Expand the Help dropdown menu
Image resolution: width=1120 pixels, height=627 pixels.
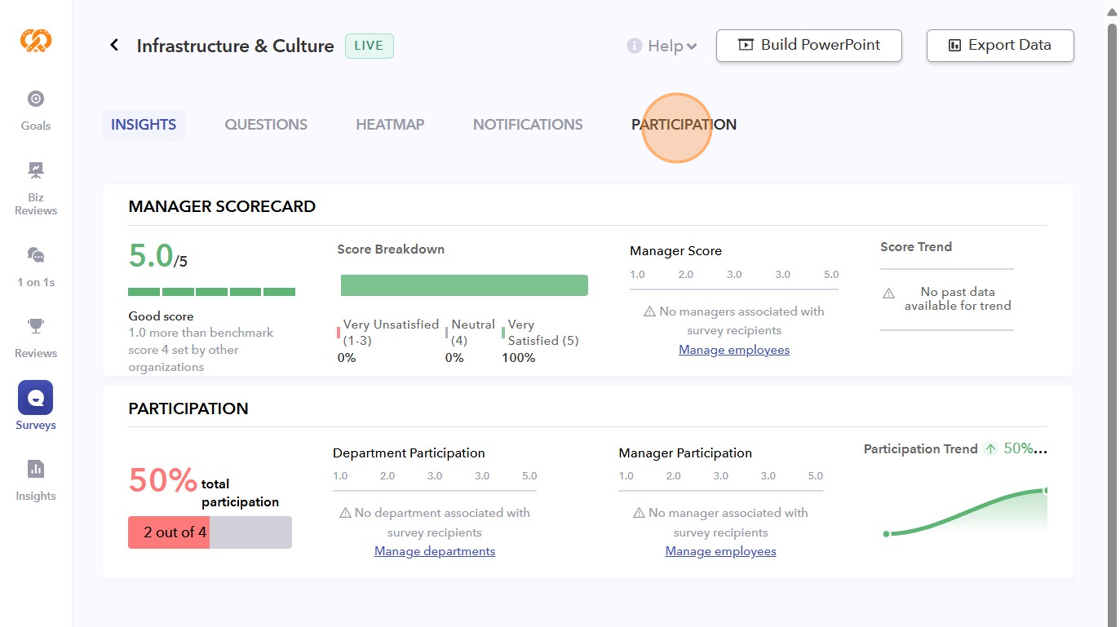tap(662, 46)
